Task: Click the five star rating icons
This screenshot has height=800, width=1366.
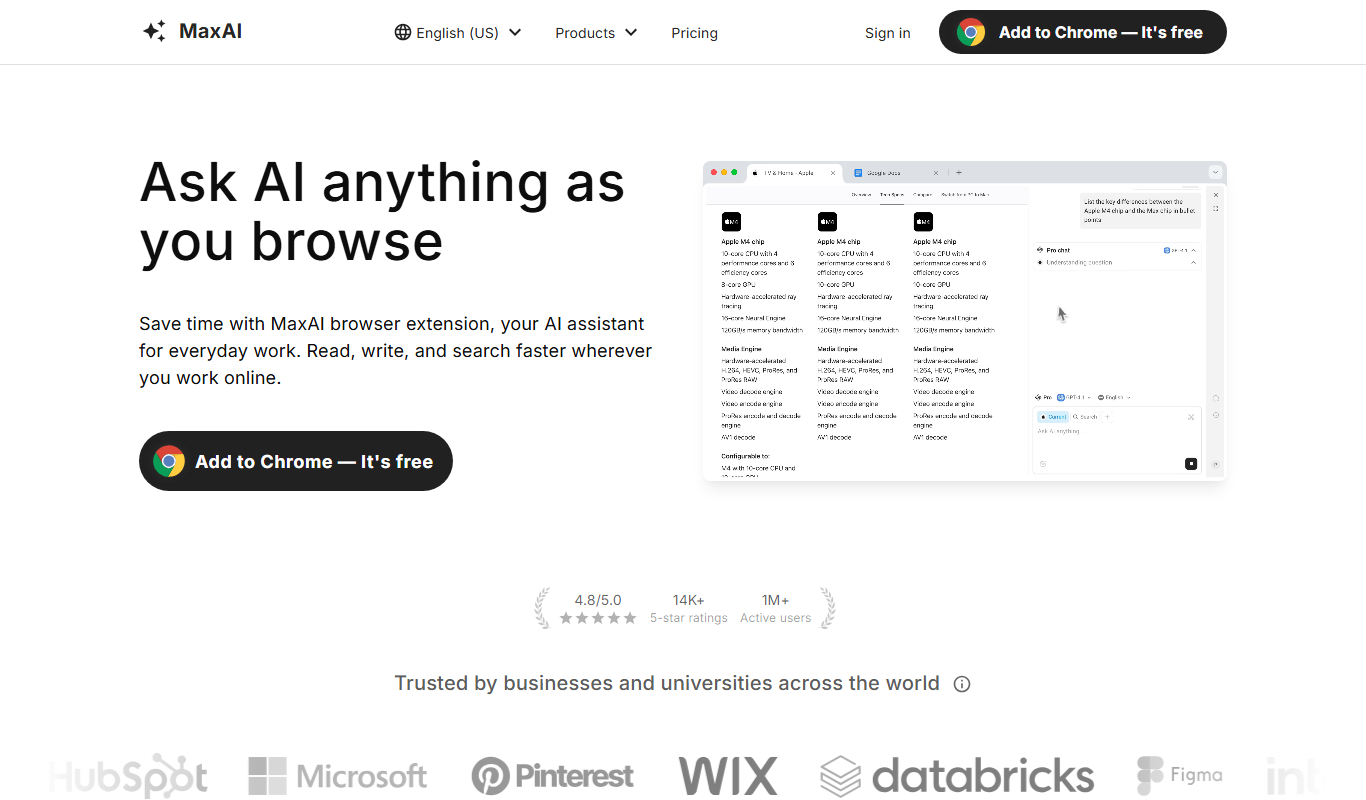Action: pos(598,618)
